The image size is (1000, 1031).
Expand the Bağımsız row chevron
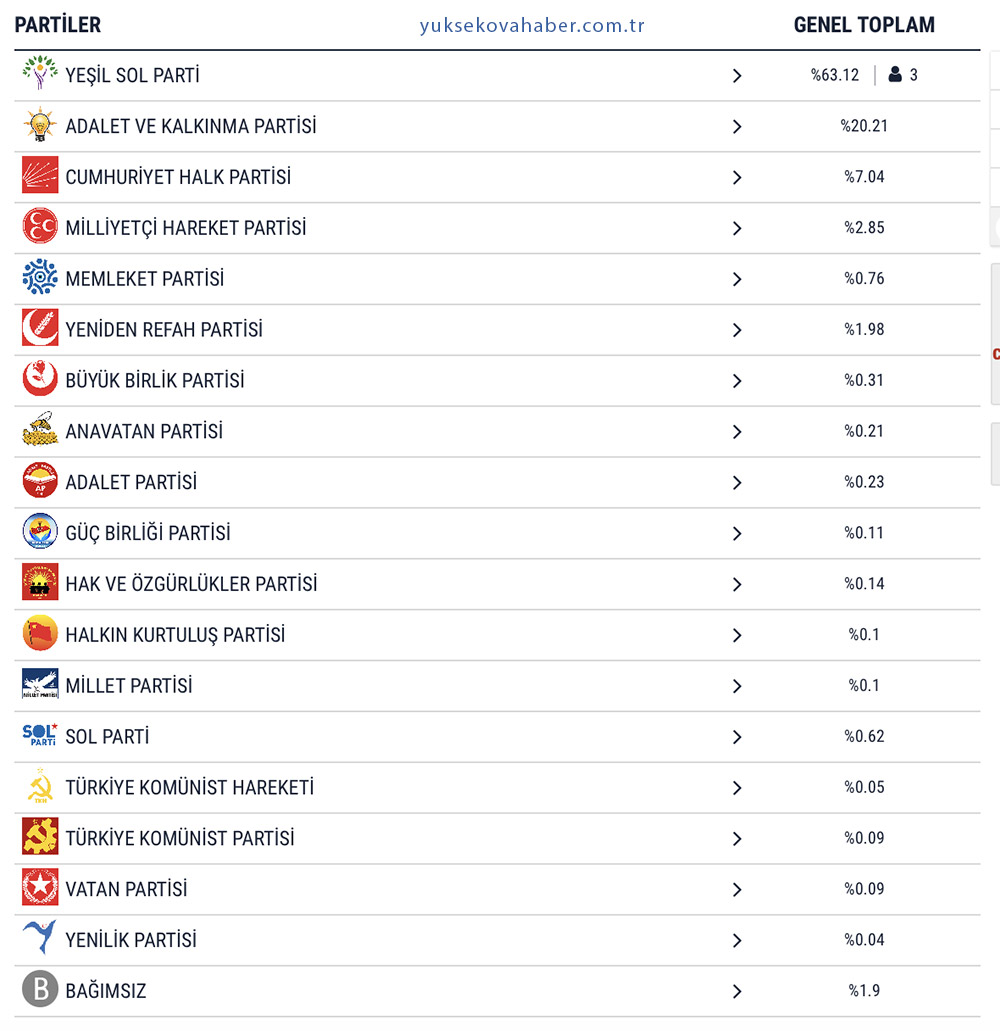[737, 992]
